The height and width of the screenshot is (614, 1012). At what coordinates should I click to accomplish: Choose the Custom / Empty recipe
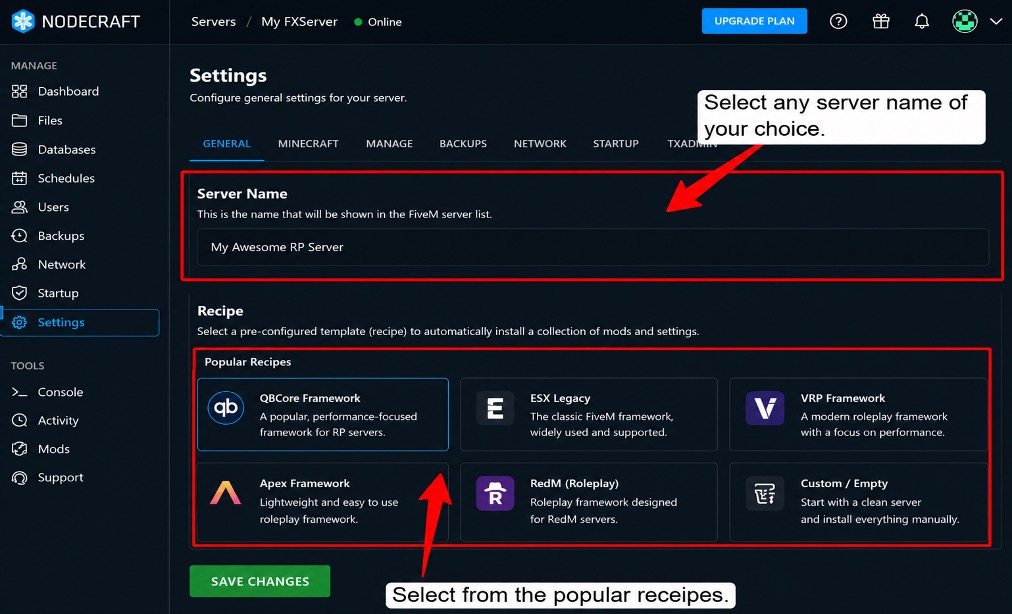858,502
